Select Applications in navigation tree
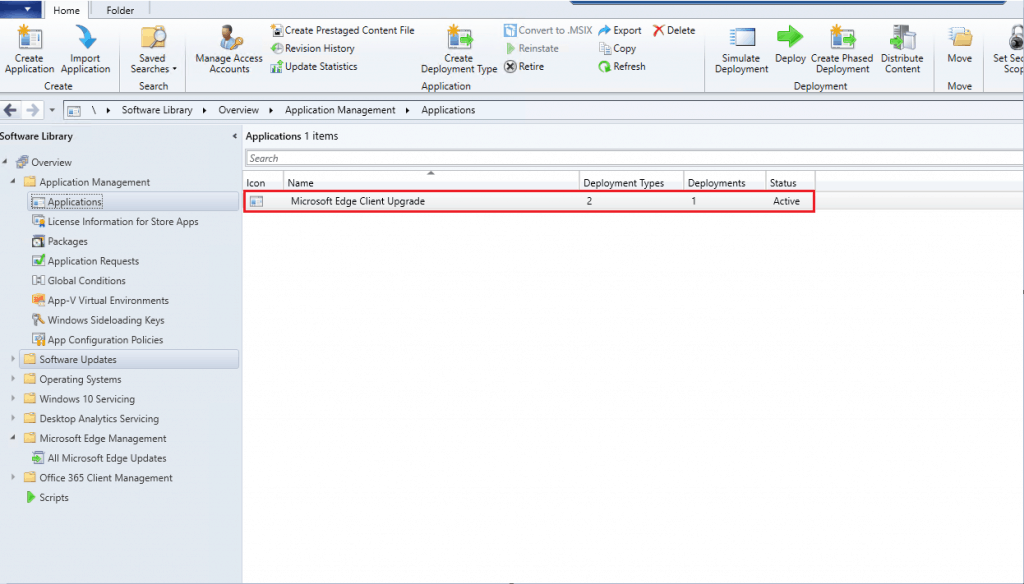1024x584 pixels. (74, 202)
